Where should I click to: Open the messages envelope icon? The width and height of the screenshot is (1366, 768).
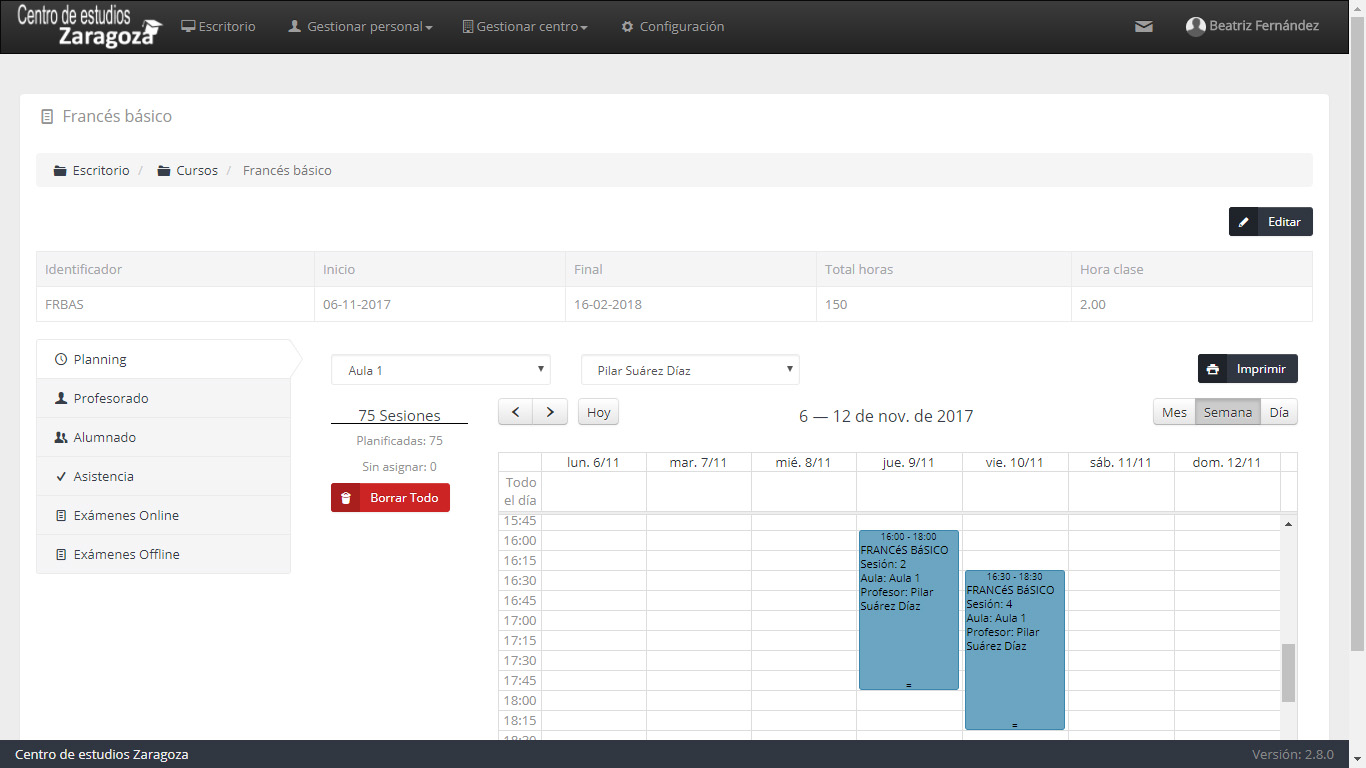[x=1144, y=27]
